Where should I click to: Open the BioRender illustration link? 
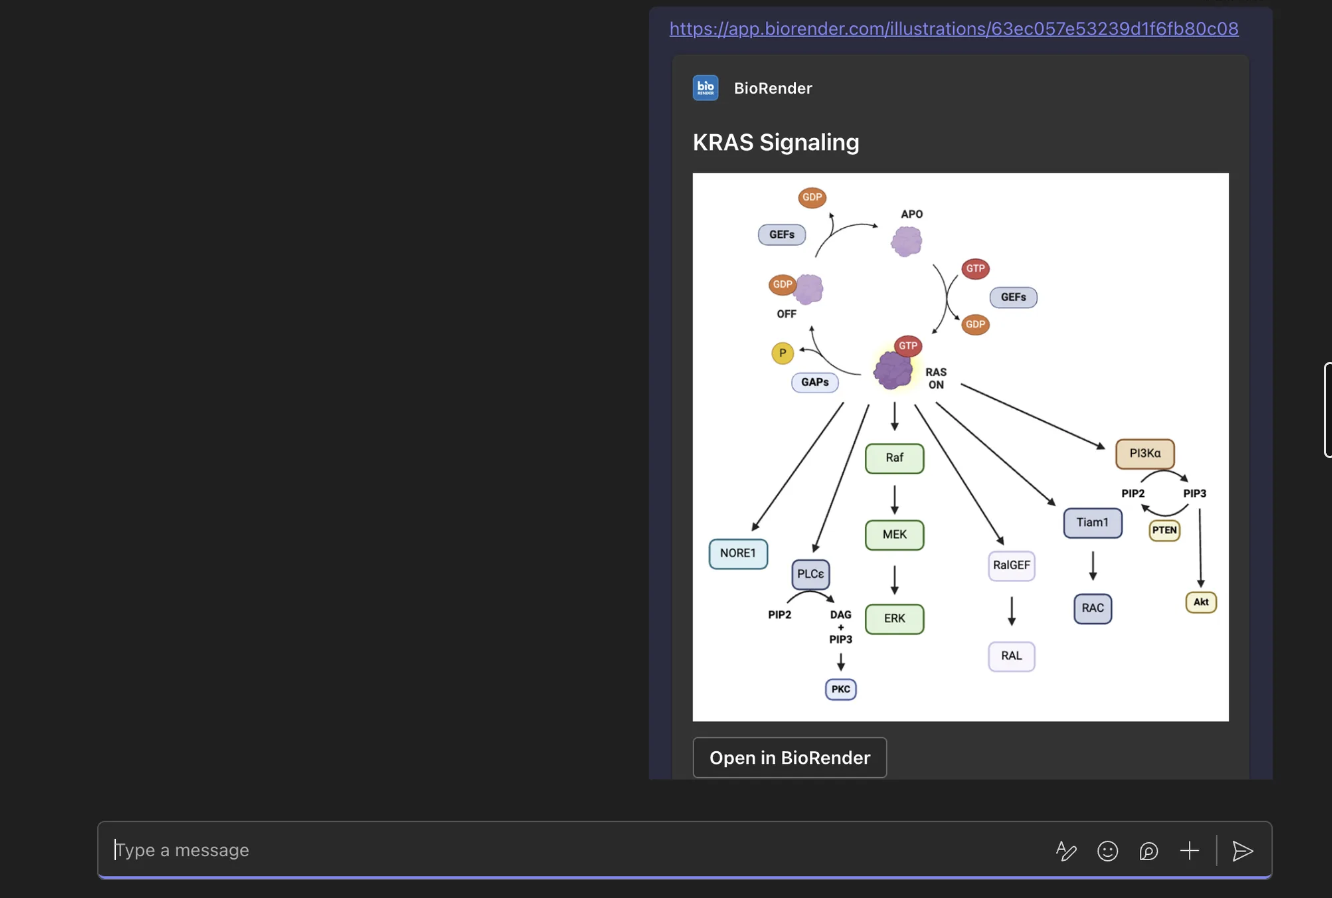pyautogui.click(x=954, y=28)
